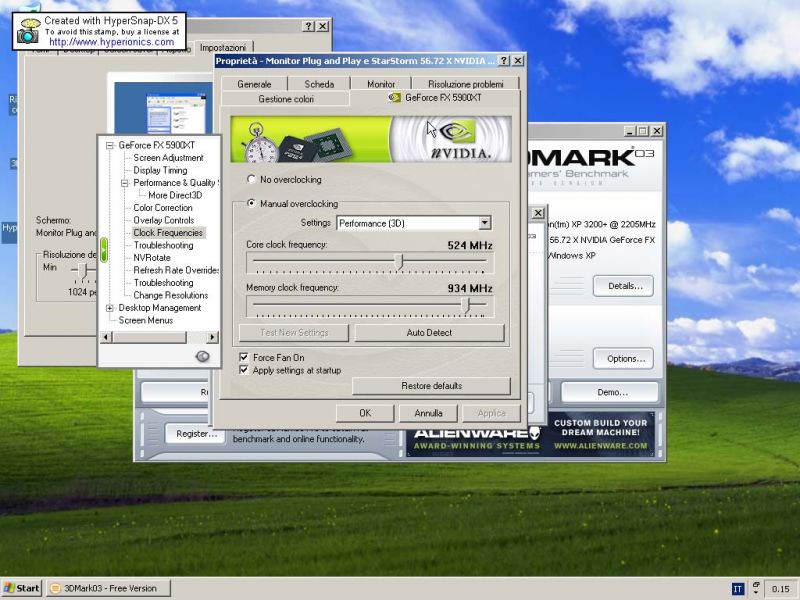Select Screen Adjustment in the NVIDIA tree
The height and width of the screenshot is (600, 800).
(x=168, y=158)
